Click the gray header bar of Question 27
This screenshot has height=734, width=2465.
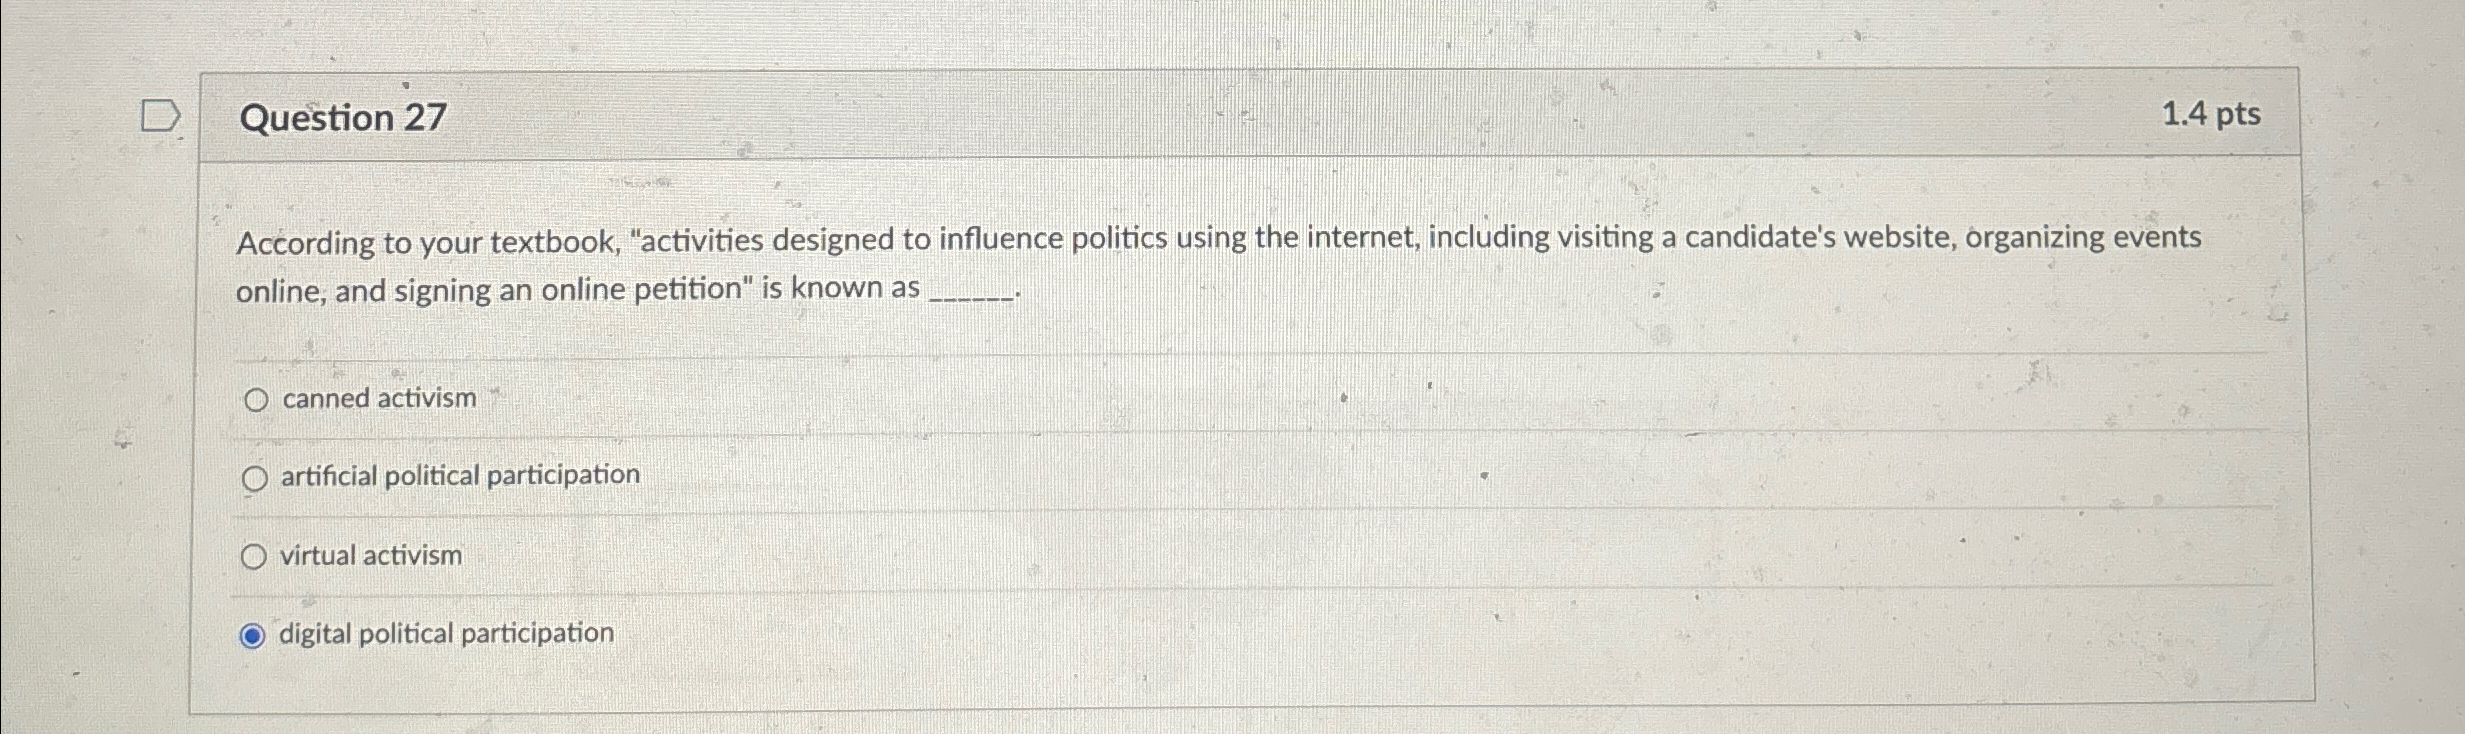pos(1200,115)
